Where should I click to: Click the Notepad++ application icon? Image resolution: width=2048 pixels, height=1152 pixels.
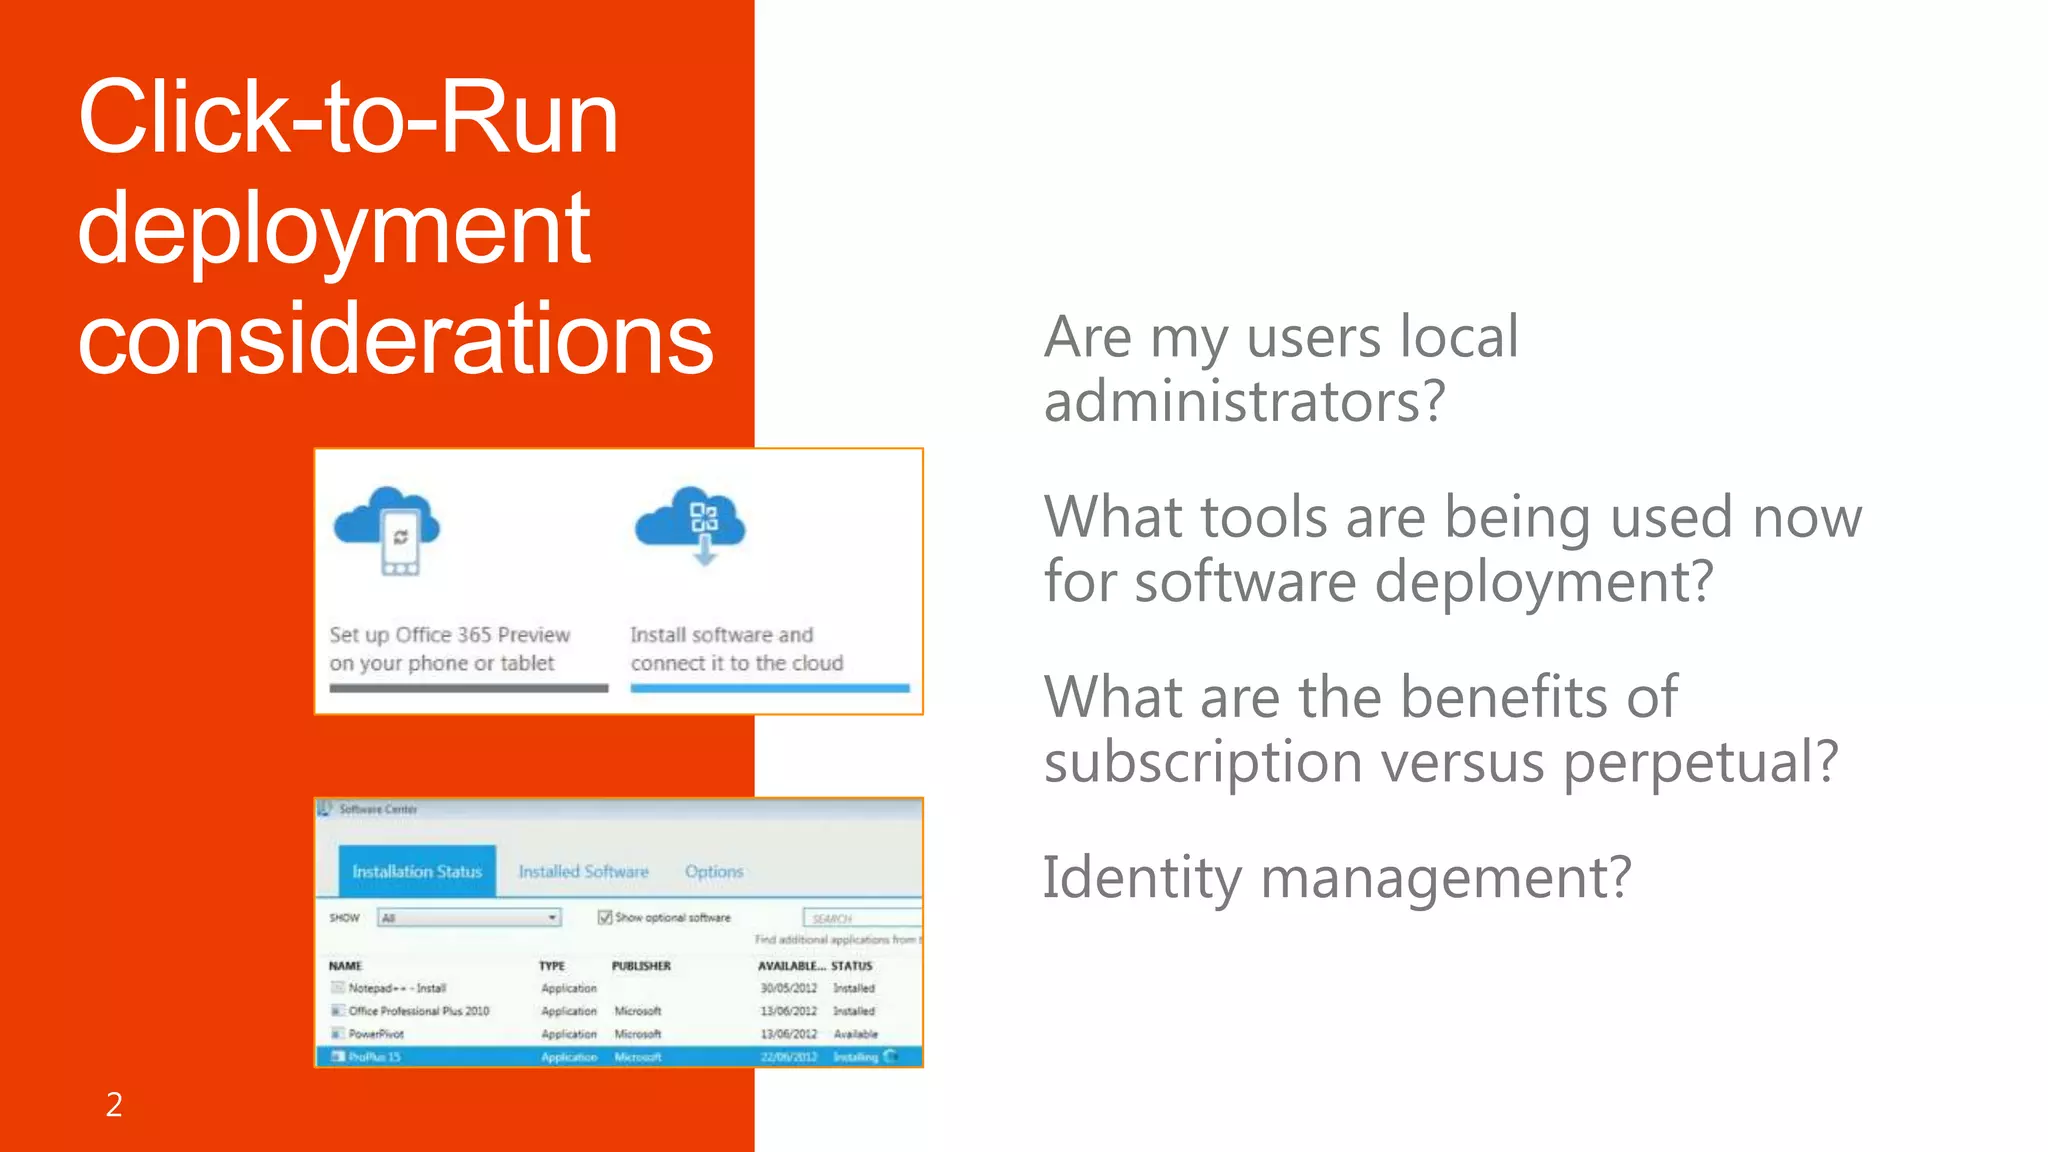[338, 988]
